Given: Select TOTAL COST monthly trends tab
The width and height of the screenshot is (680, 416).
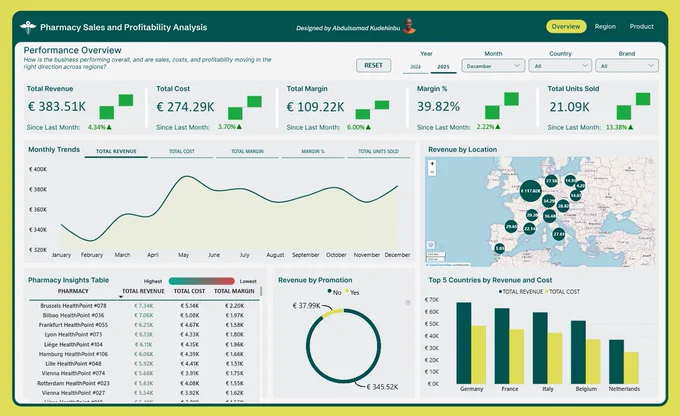Looking at the screenshot, I should coord(182,151).
